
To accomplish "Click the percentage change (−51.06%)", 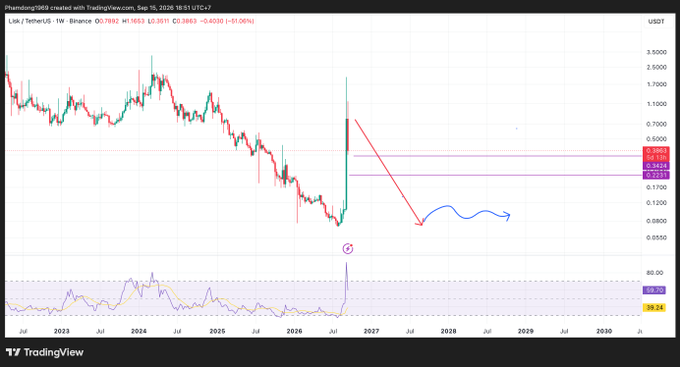I will pyautogui.click(x=239, y=21).
